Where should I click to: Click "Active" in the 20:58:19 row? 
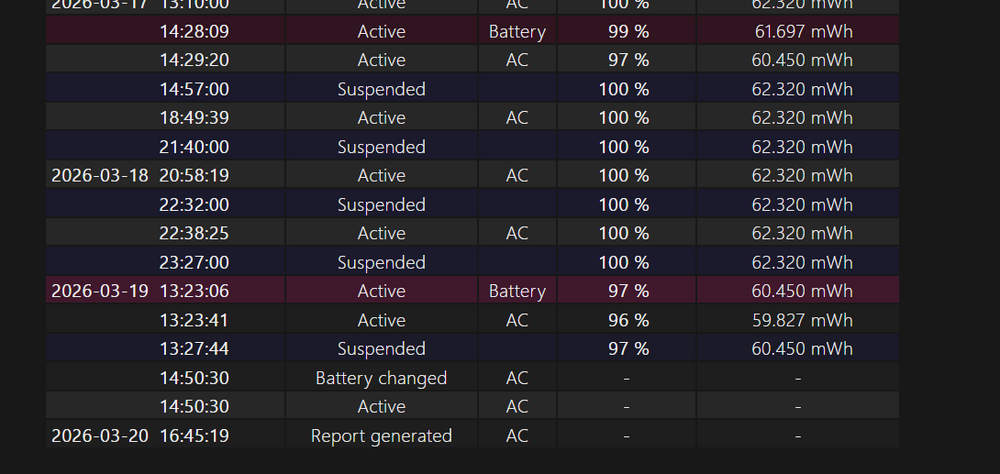(381, 175)
